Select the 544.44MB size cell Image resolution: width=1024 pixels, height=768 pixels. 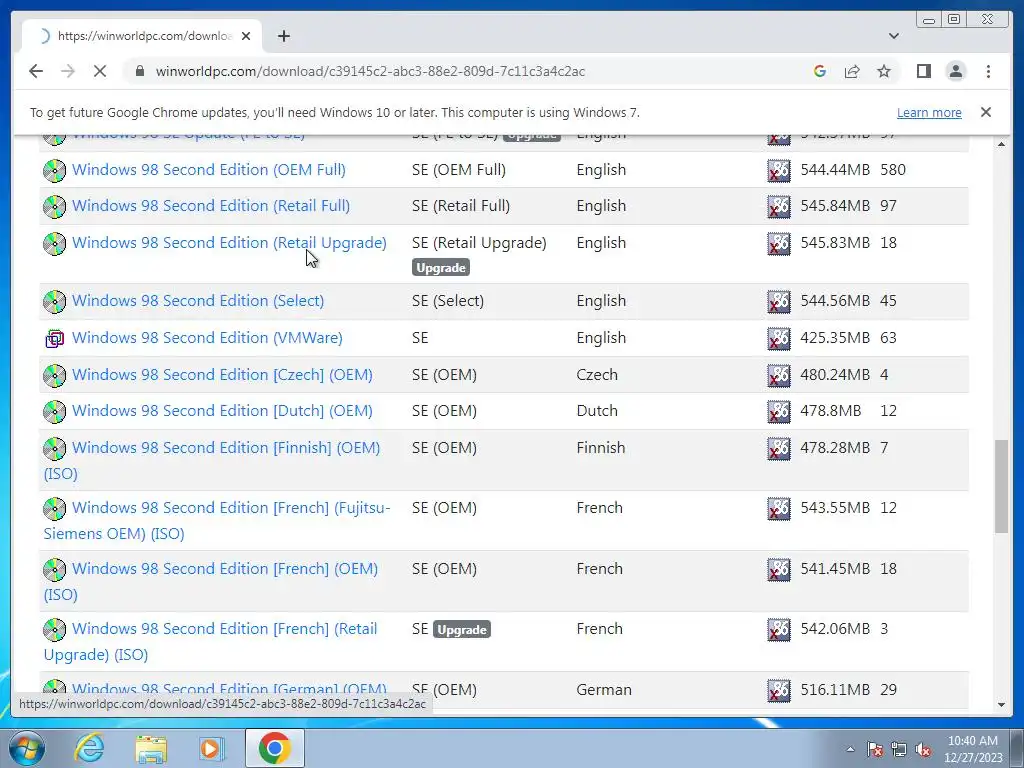[835, 170]
